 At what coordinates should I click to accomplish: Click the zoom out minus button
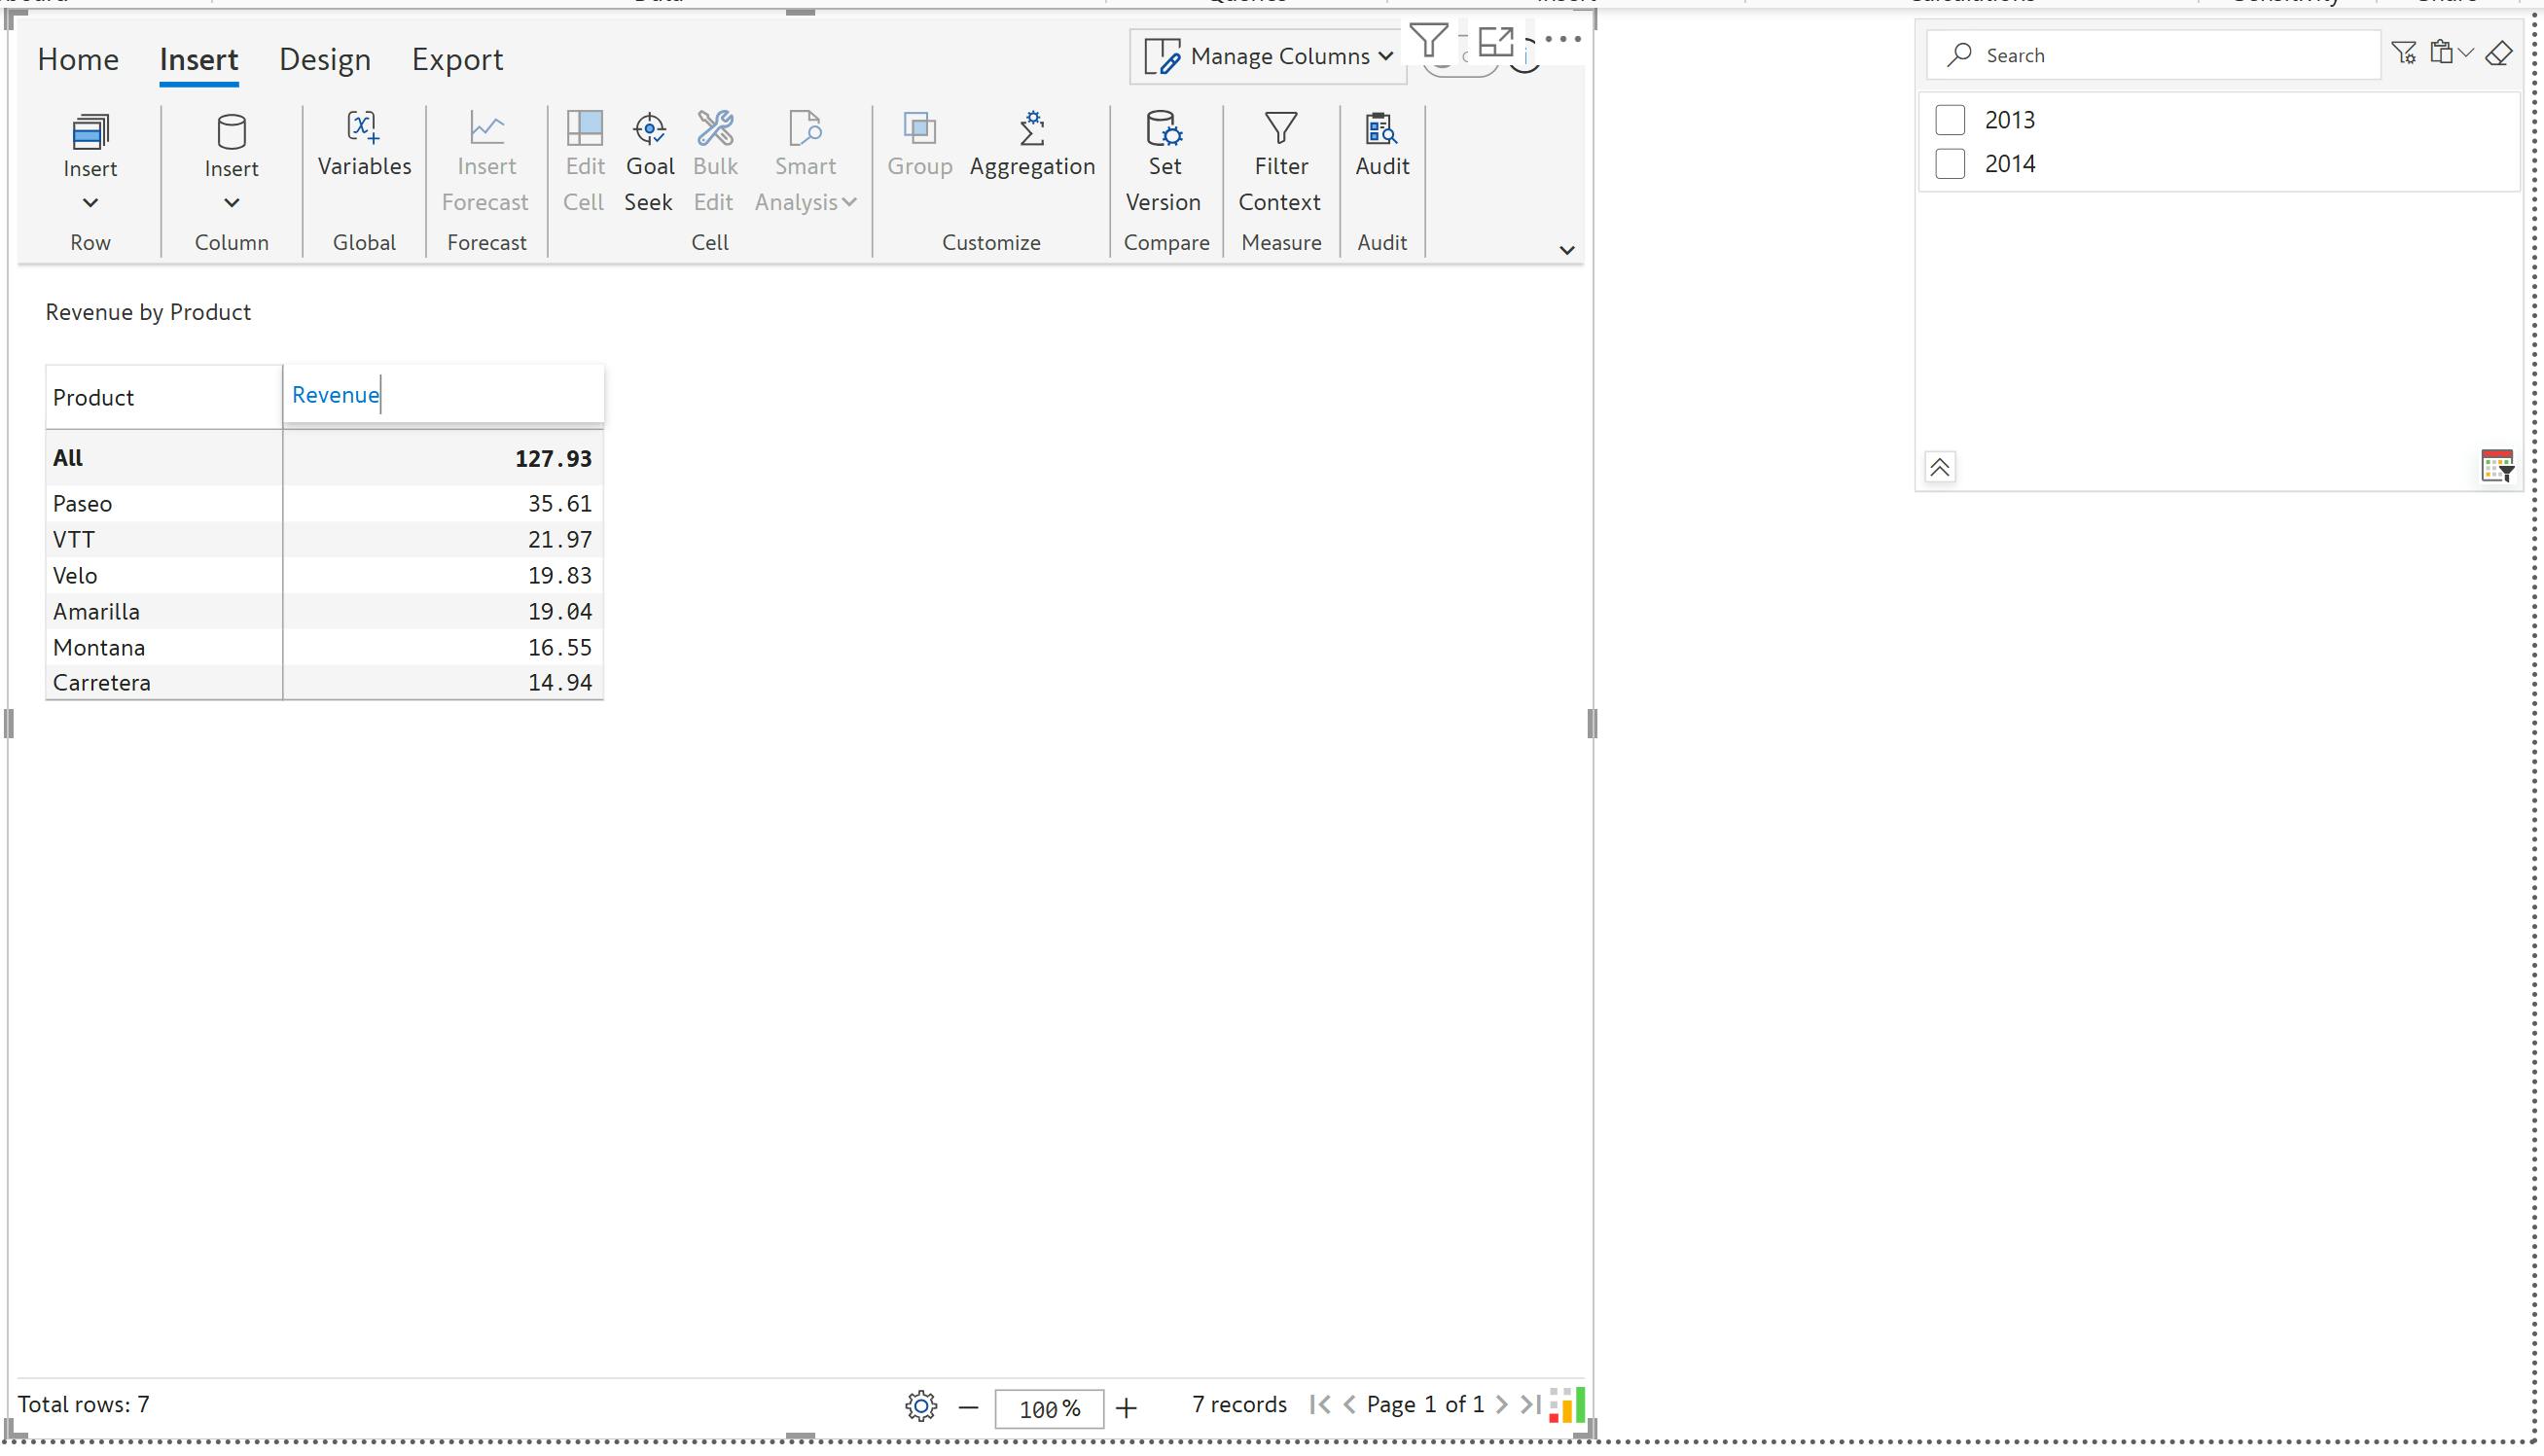(967, 1408)
